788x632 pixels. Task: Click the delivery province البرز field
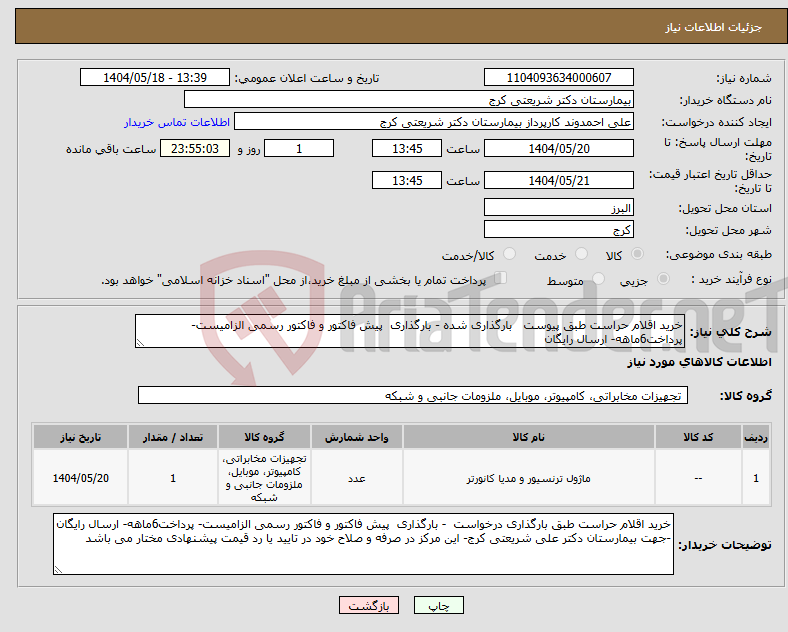(558, 207)
